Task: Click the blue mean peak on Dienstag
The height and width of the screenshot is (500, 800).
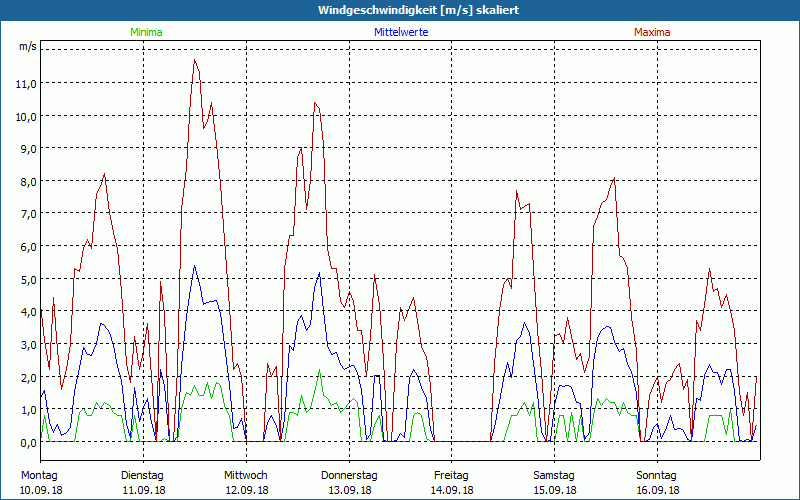Action: (194, 266)
